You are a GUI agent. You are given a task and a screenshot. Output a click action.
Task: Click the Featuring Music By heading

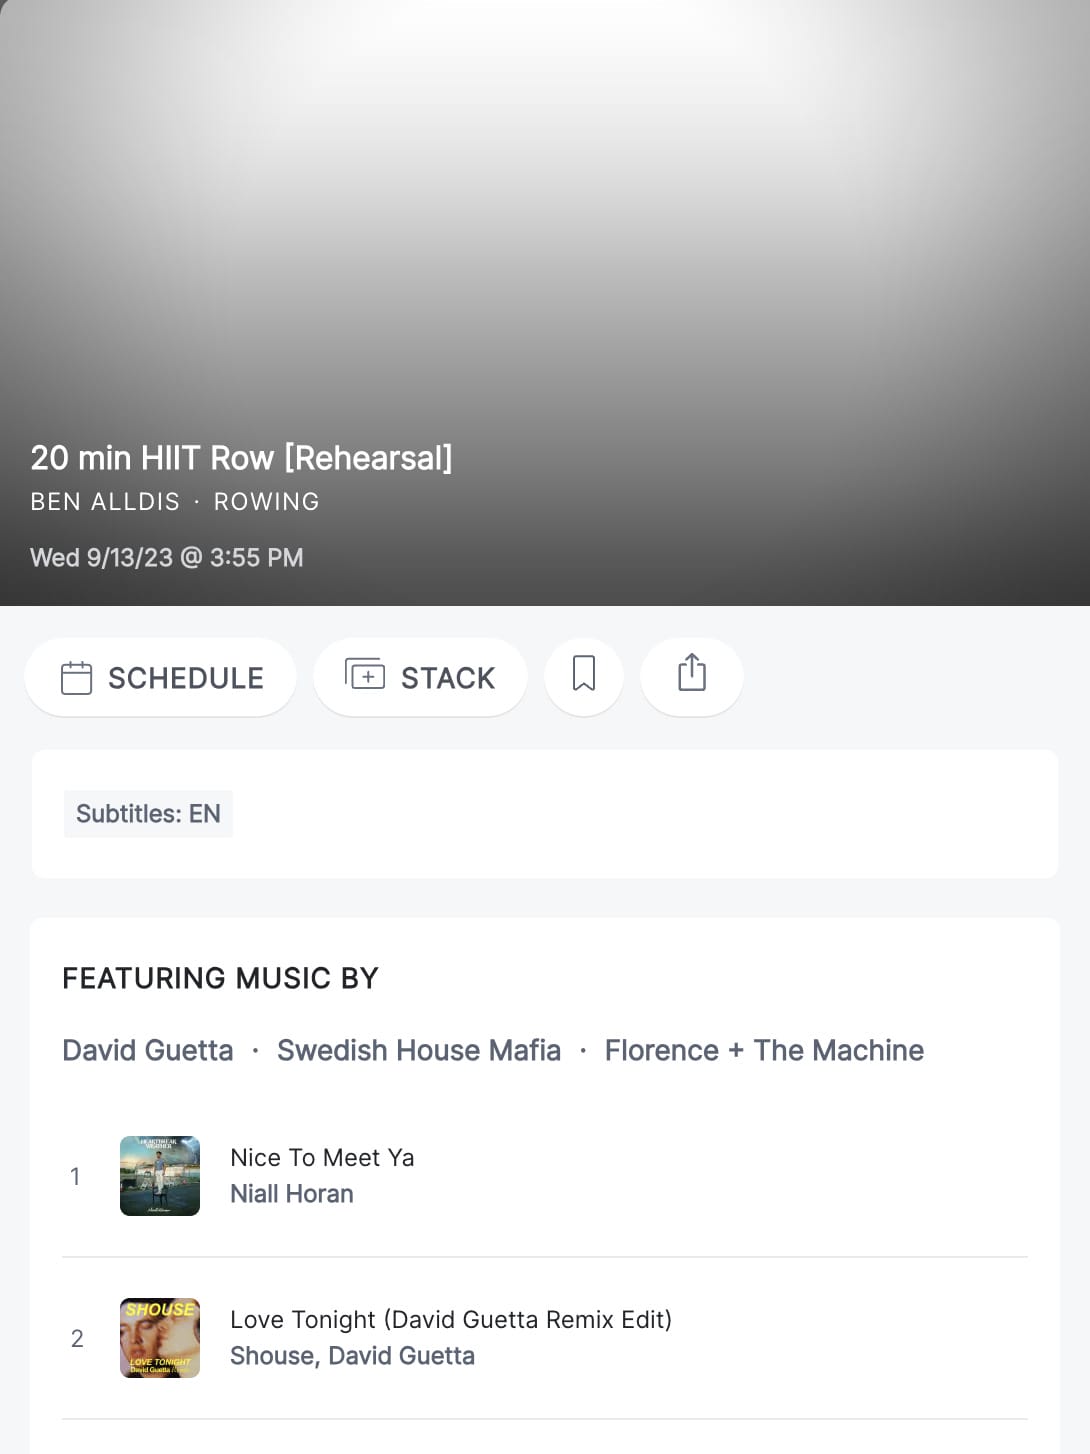click(221, 978)
